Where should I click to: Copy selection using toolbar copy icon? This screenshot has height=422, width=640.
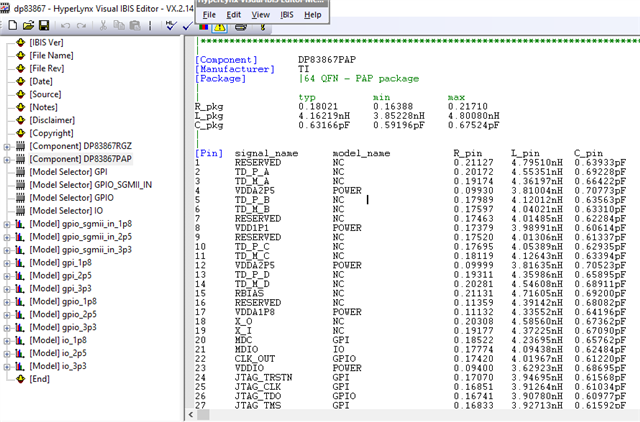119,25
